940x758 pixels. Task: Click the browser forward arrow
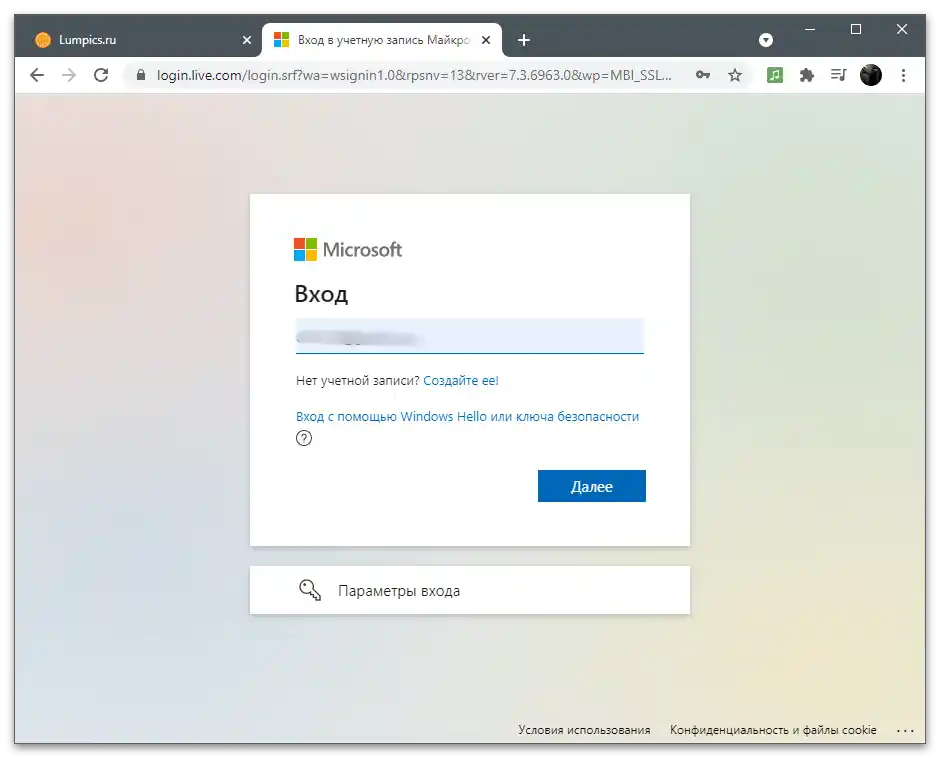[69, 75]
